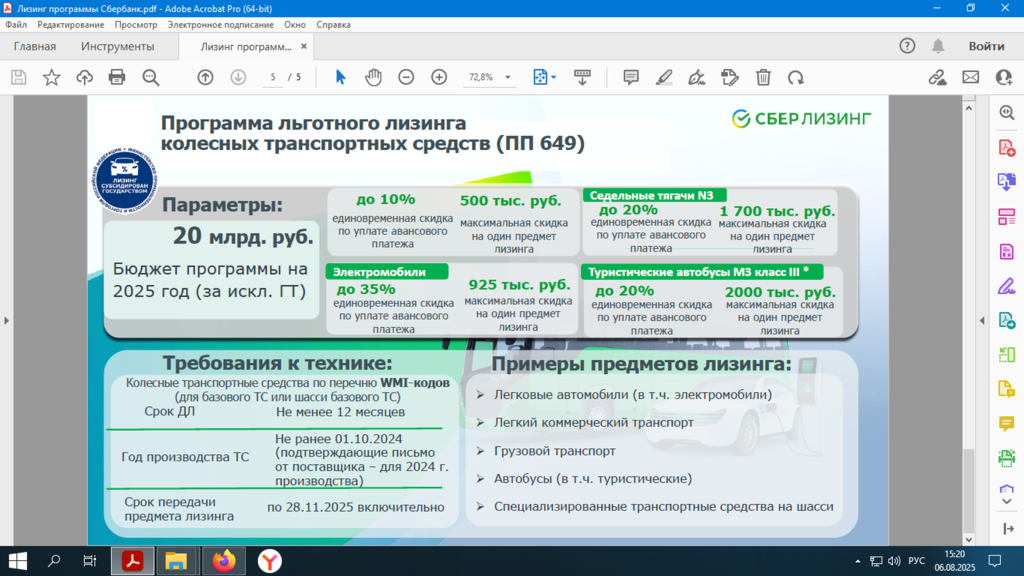1024x576 pixels.
Task: Click the Save file icon
Action: coord(18,77)
